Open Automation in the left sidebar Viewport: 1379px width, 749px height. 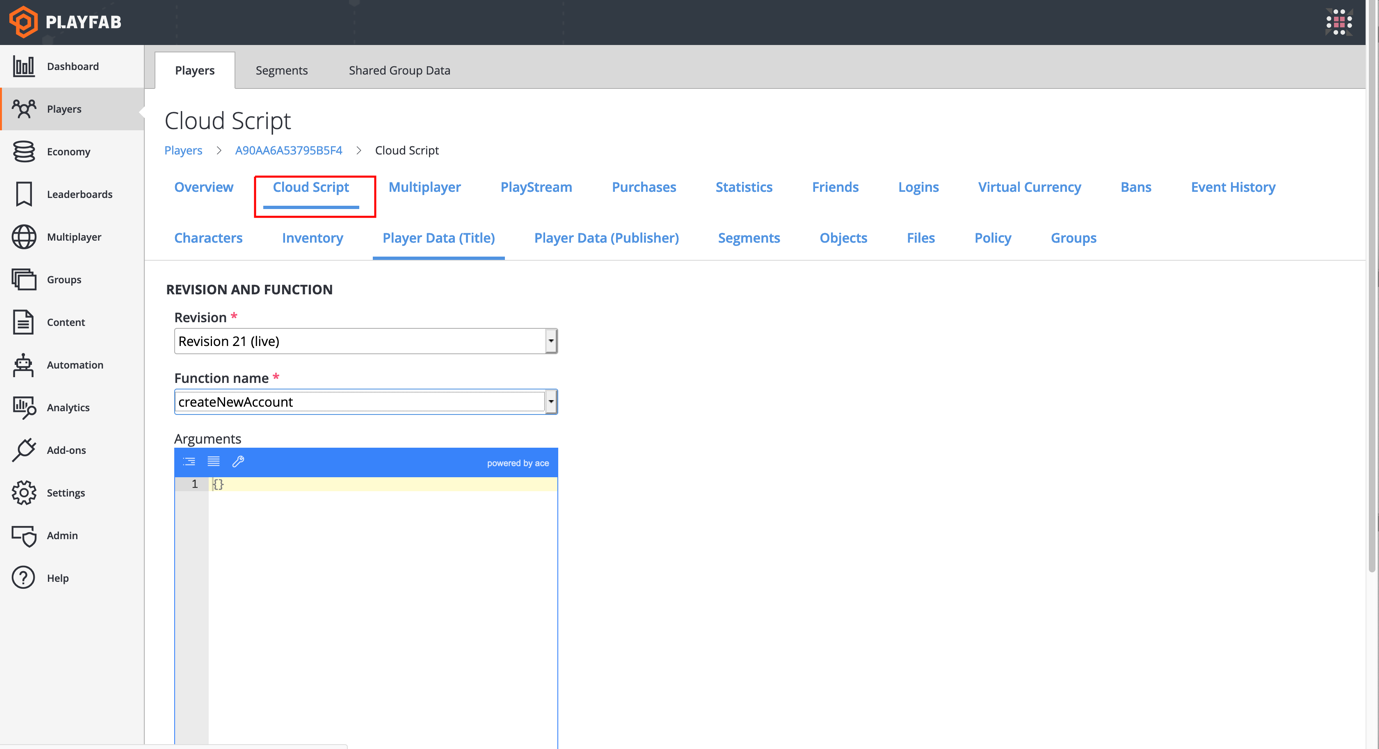(x=72, y=365)
